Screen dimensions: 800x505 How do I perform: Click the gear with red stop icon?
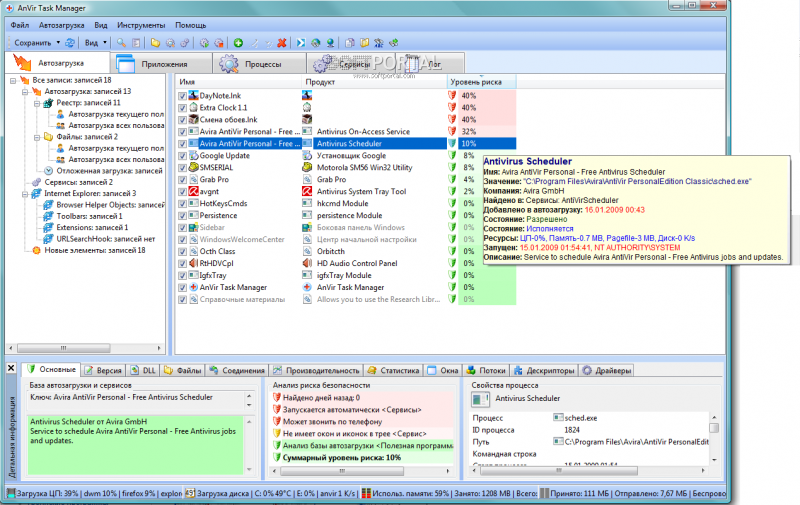(x=219, y=43)
